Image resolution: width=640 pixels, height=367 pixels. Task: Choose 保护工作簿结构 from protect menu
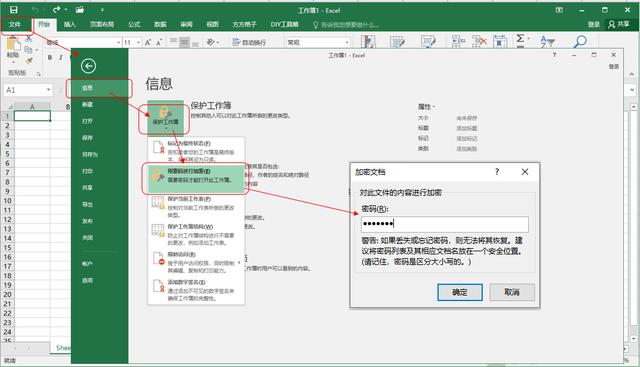tap(196, 234)
